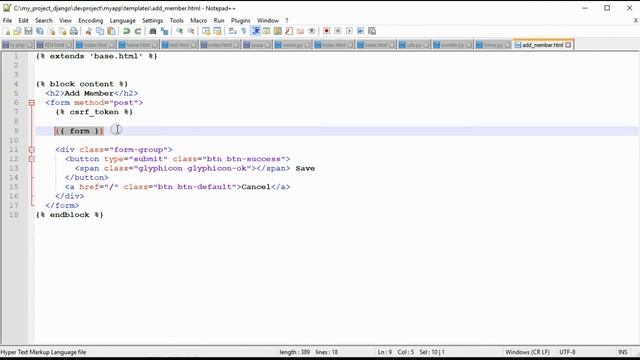Toggle word wrap in toolbar

click(233, 31)
